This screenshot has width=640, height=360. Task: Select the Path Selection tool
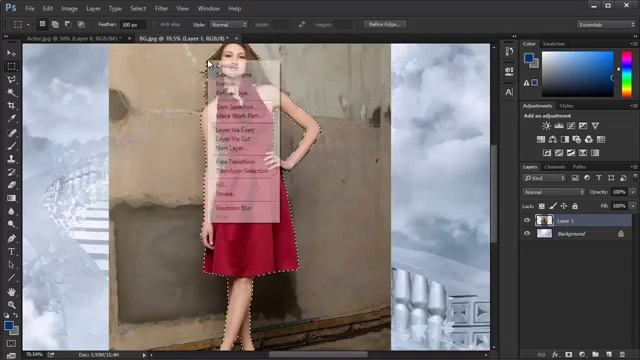tap(11, 264)
